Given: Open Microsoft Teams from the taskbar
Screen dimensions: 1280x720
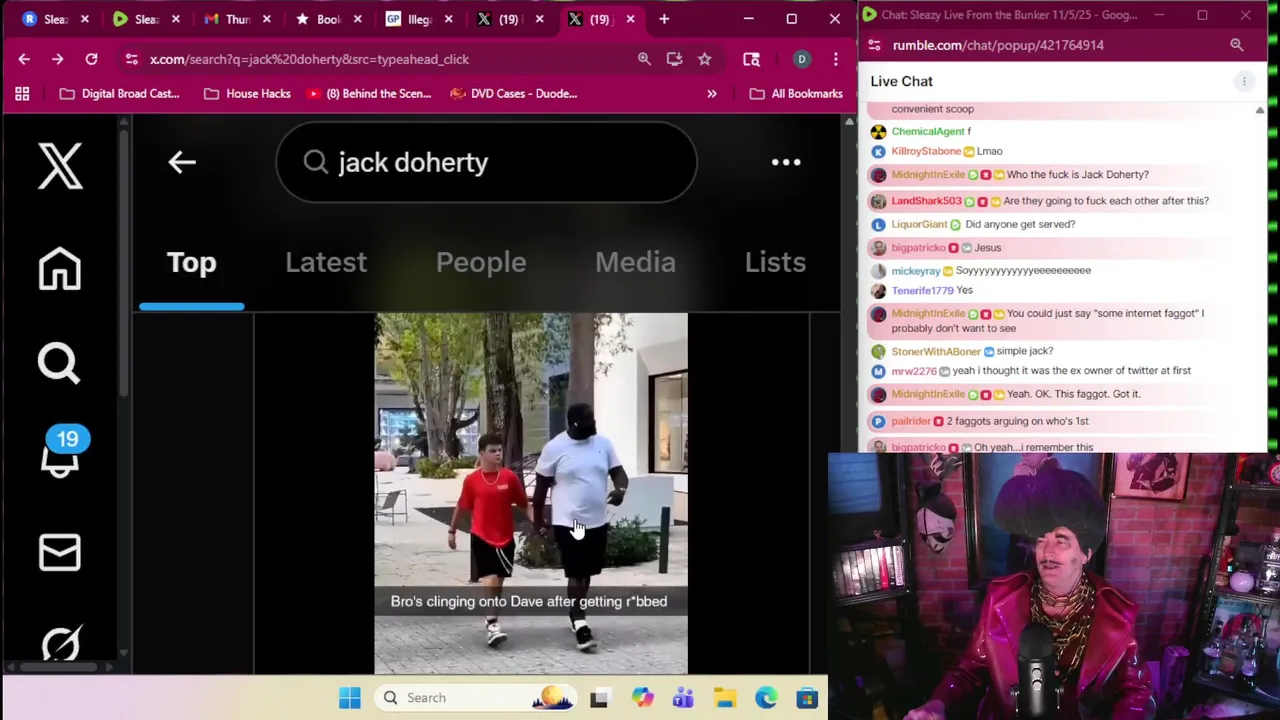Looking at the screenshot, I should click(683, 698).
